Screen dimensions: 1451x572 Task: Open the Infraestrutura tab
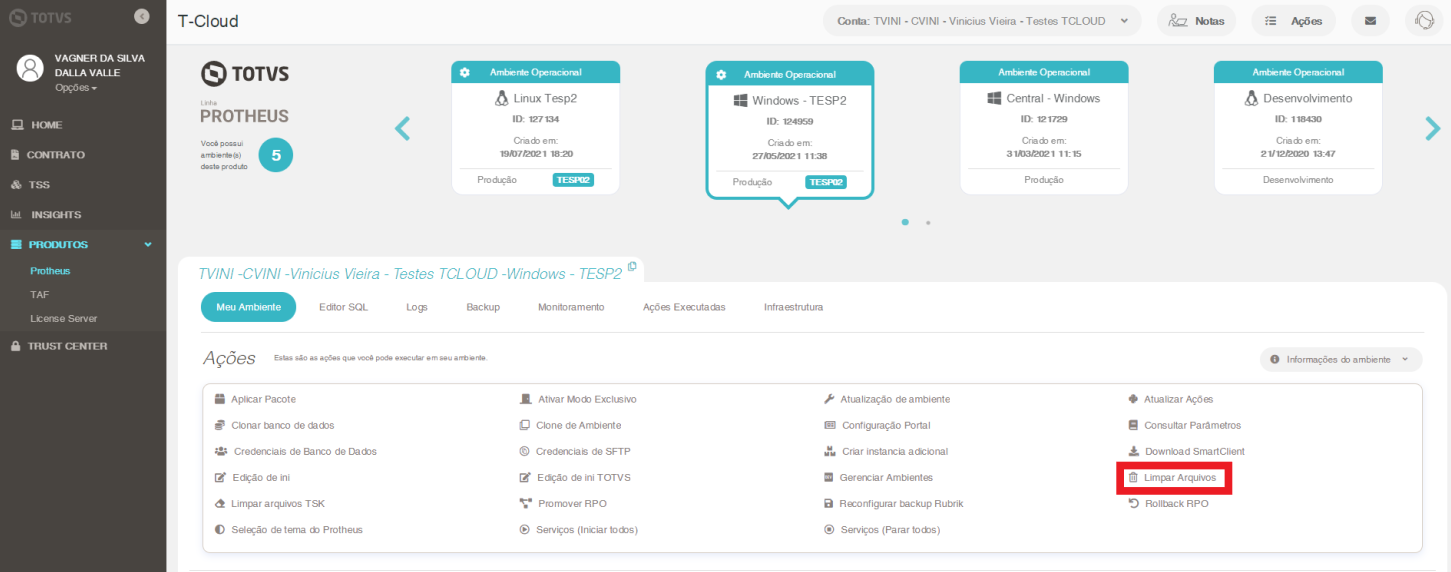pos(794,307)
